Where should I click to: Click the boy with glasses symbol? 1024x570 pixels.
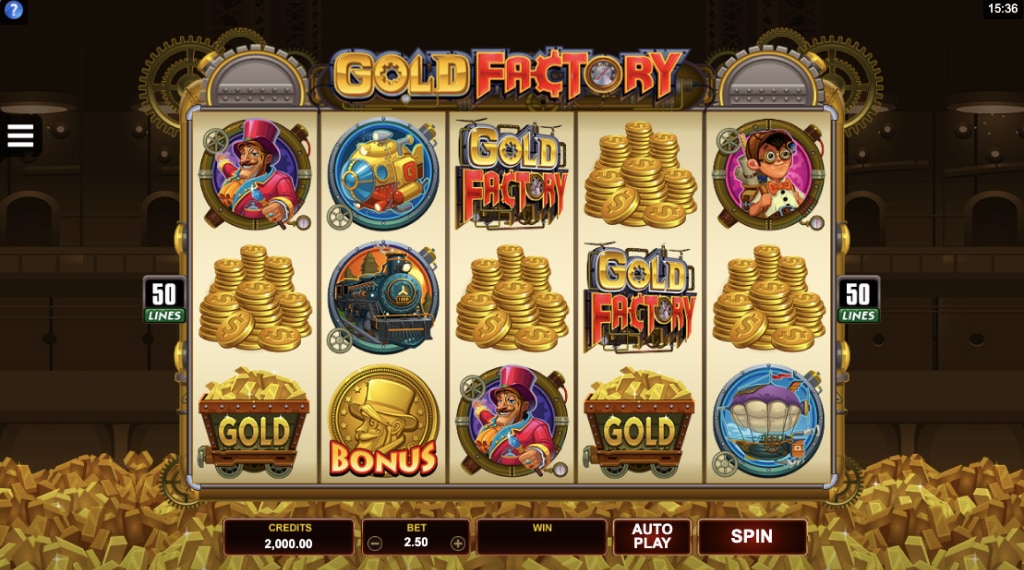pos(769,174)
